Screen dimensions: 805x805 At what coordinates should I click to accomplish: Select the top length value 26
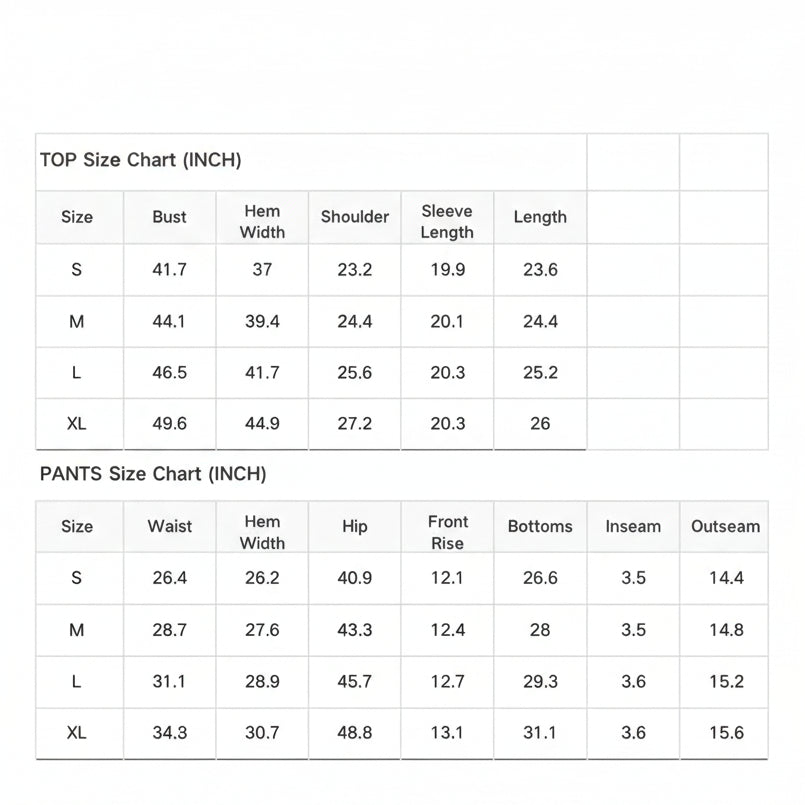(540, 424)
